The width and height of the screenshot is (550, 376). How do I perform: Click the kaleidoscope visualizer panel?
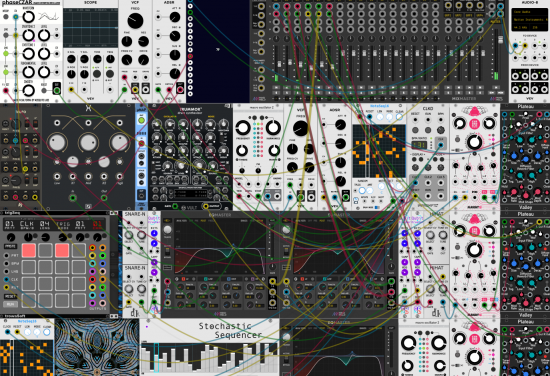pyautogui.click(x=97, y=347)
